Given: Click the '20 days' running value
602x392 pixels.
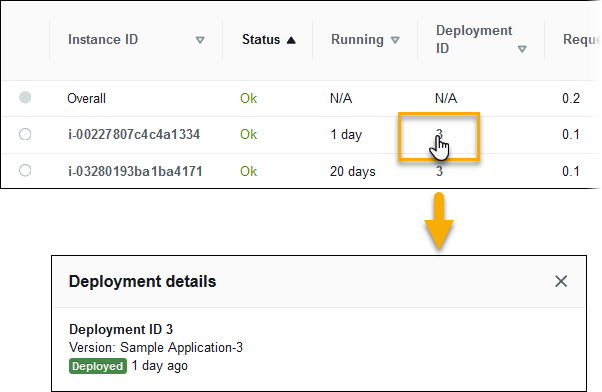Looking at the screenshot, I should [x=352, y=172].
